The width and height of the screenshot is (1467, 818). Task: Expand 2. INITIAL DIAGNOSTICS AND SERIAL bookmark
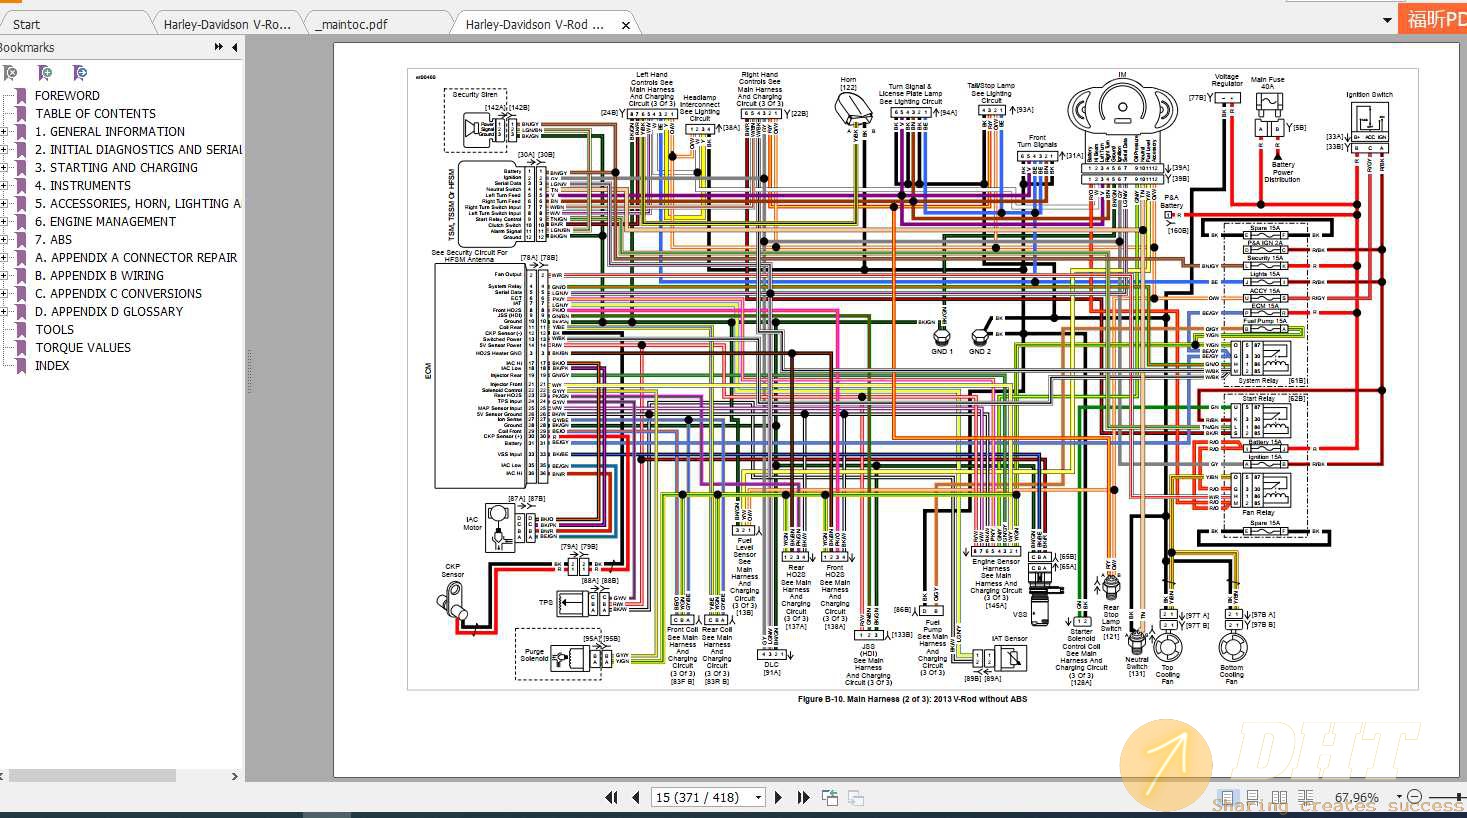point(4,150)
